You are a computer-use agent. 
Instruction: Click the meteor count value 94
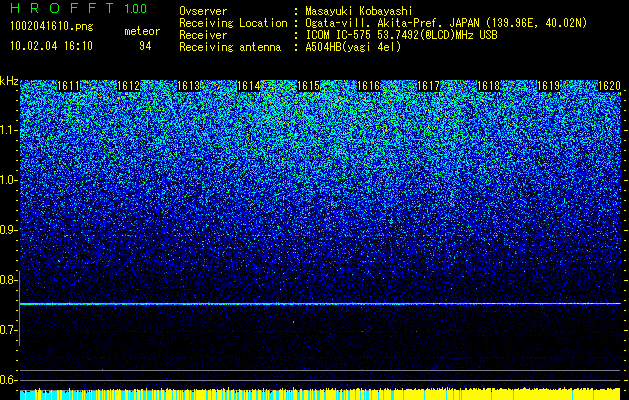point(145,47)
